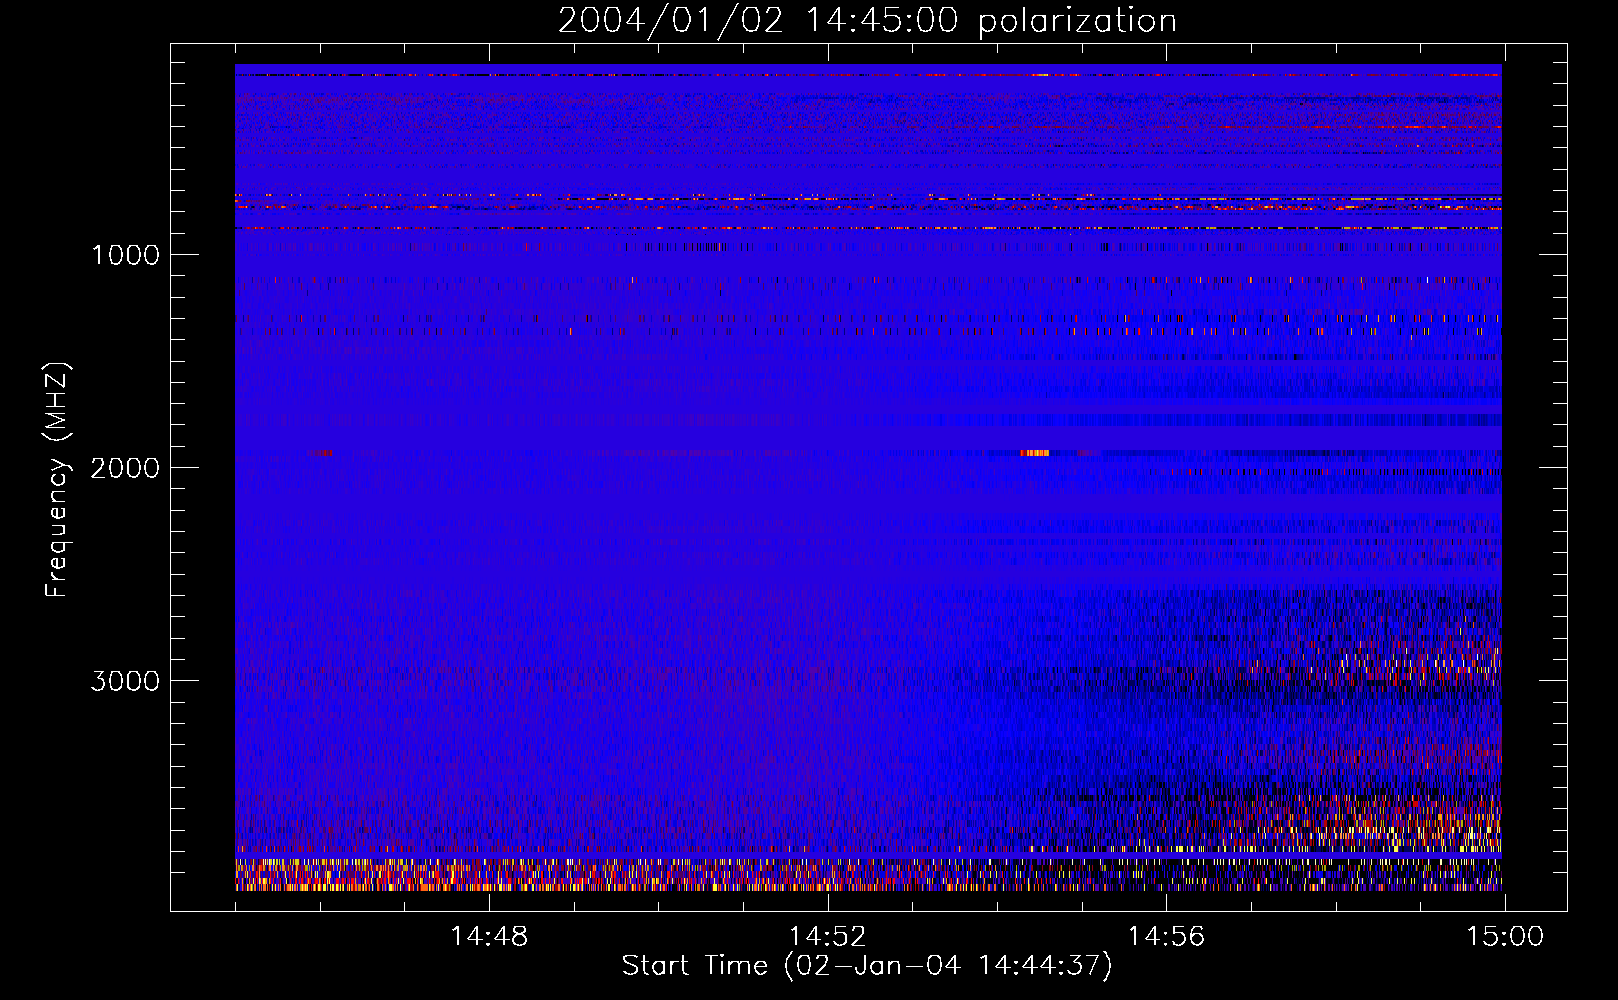Click the plot title '2004/01/02 14:45:00 polarization'
Image resolution: width=1618 pixels, height=1000 pixels.
[x=867, y=21]
